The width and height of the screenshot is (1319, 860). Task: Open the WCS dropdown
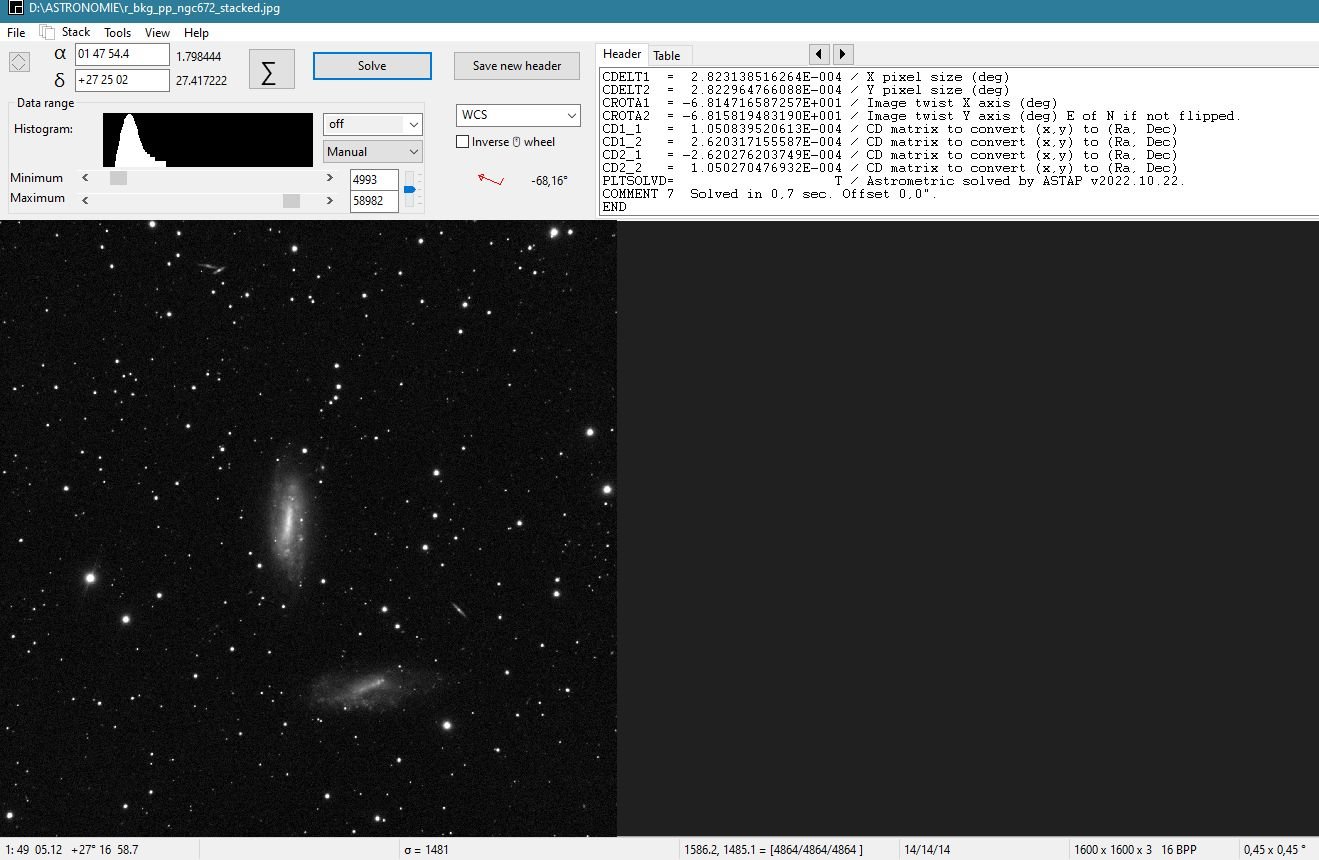coord(518,116)
